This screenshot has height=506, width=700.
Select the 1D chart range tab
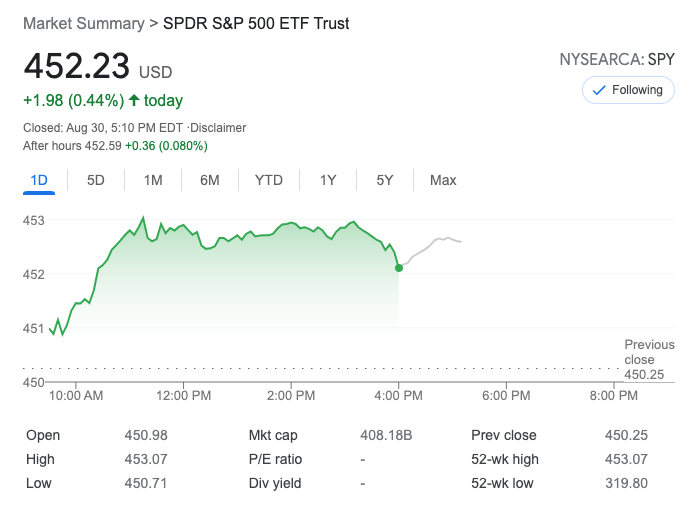(40, 180)
